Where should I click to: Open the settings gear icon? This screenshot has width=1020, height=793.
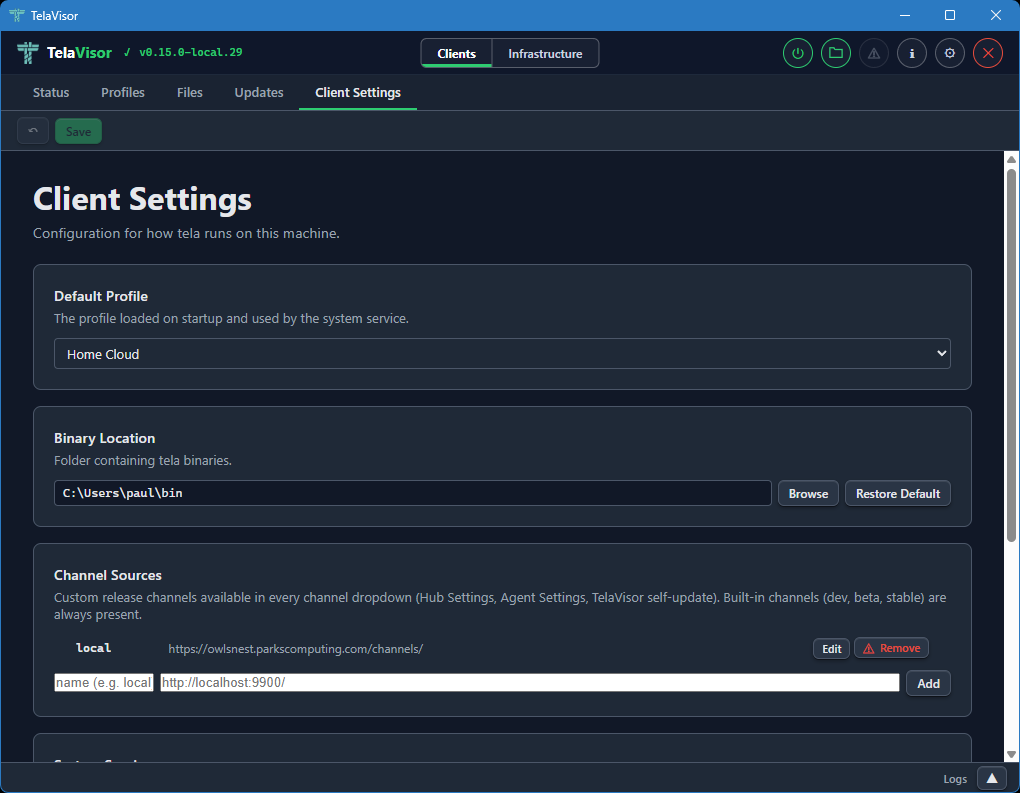(x=950, y=53)
